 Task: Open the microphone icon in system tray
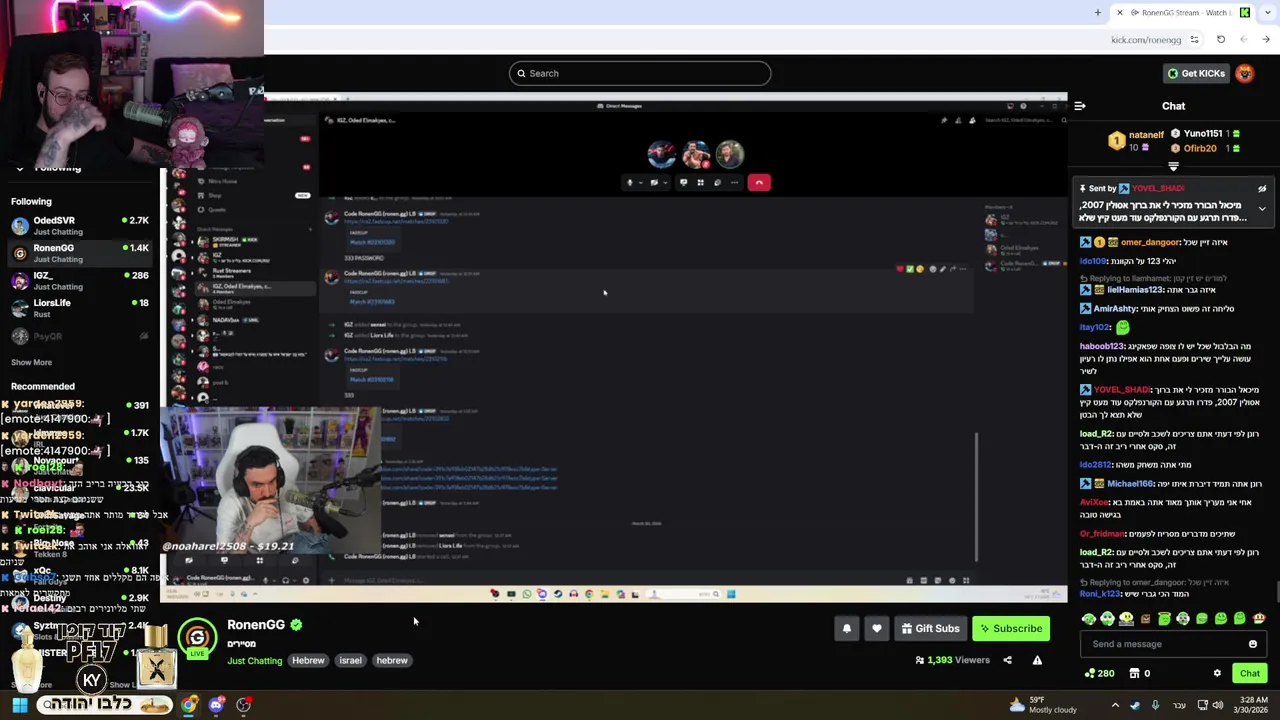click(1155, 705)
